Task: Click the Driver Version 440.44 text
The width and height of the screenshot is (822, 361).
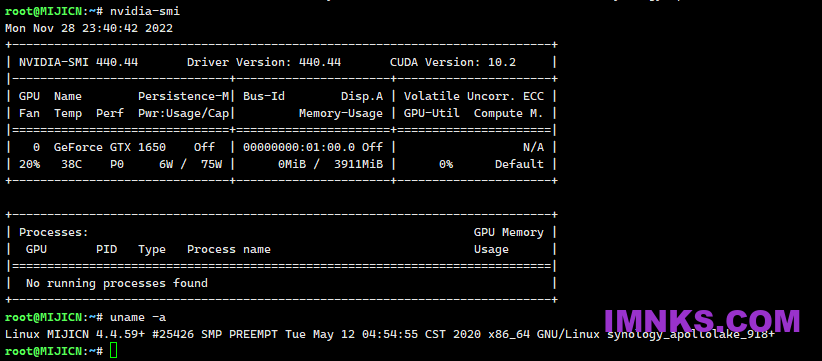Action: click(x=264, y=62)
